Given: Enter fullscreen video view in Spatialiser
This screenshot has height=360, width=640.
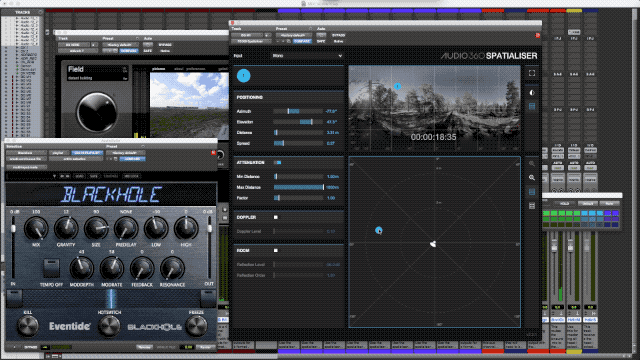Looking at the screenshot, I should [532, 73].
